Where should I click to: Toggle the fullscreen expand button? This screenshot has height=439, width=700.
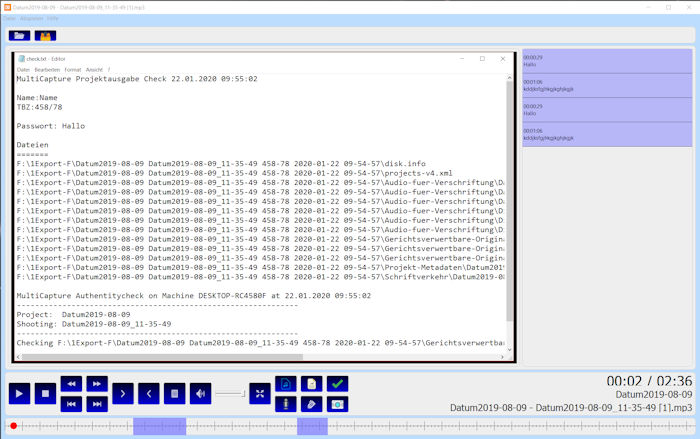tap(260, 393)
